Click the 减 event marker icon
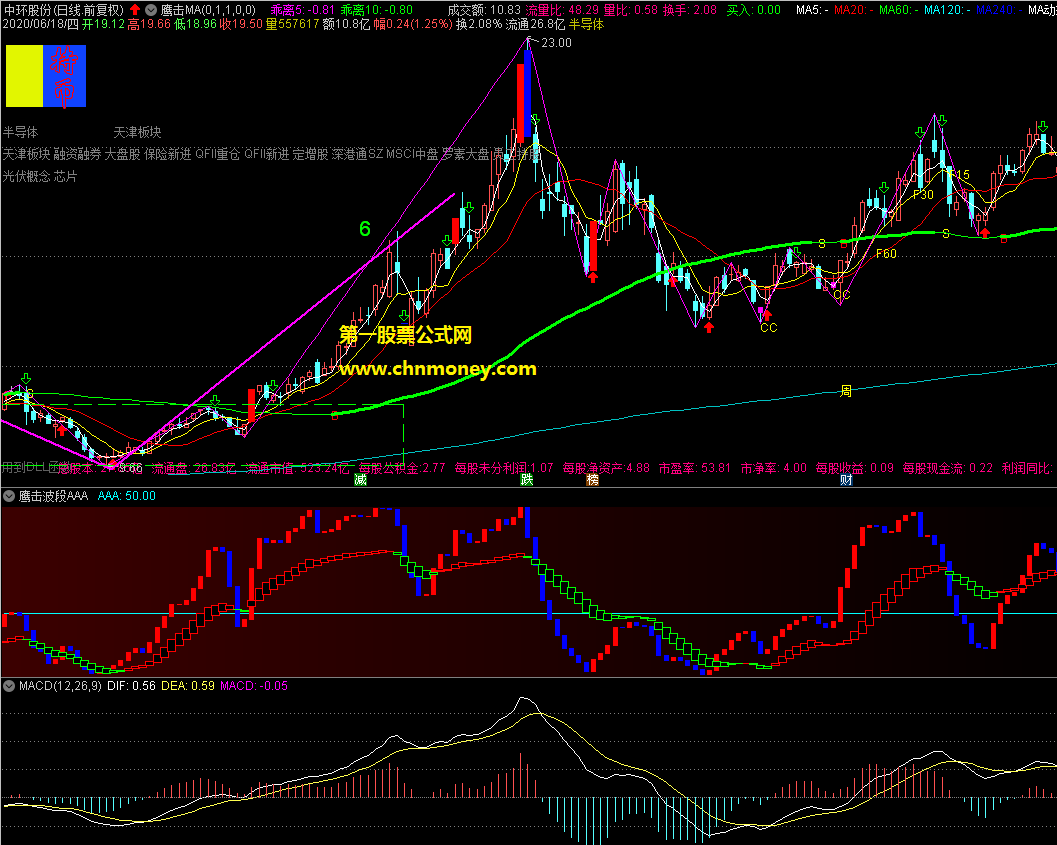This screenshot has width=1057, height=845. coord(361,479)
